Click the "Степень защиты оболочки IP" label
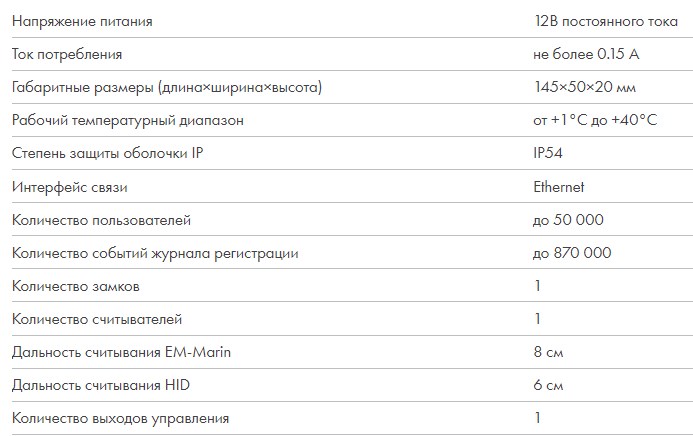This screenshot has height=436, width=693. 107,153
